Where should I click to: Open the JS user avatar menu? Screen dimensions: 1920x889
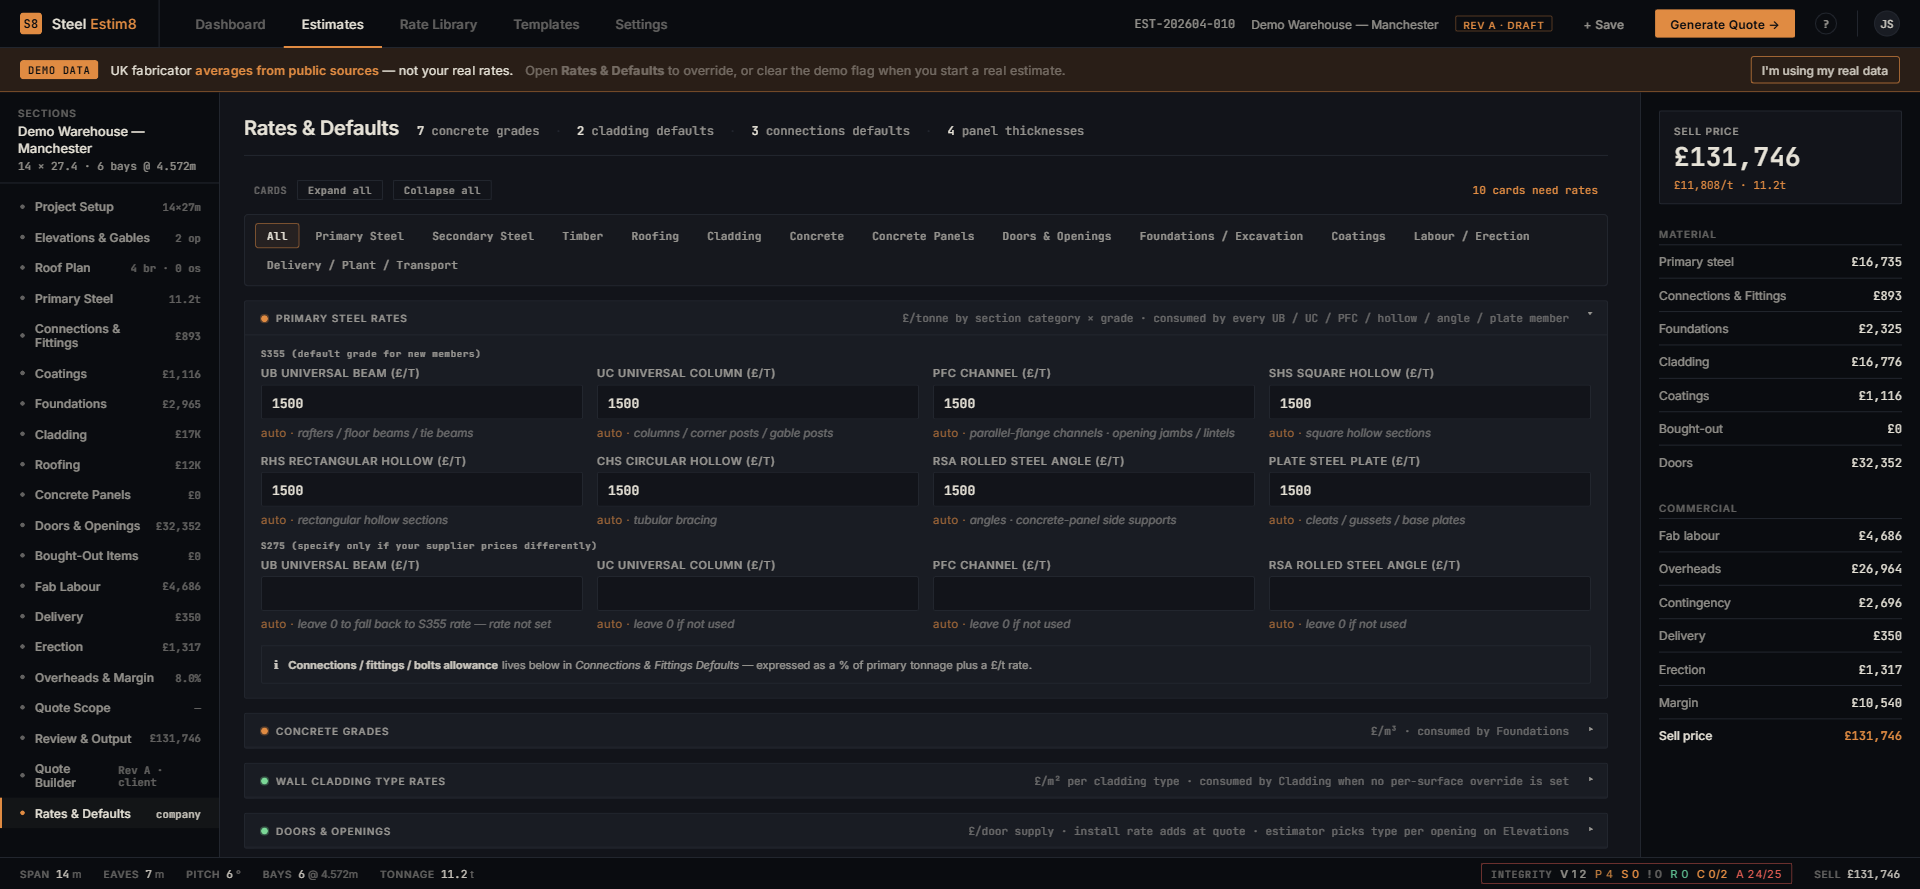click(1885, 24)
